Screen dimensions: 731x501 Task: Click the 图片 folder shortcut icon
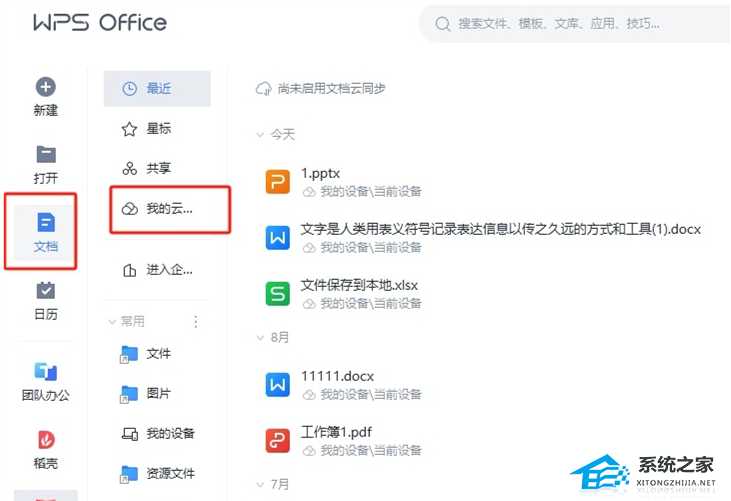pyautogui.click(x=129, y=394)
